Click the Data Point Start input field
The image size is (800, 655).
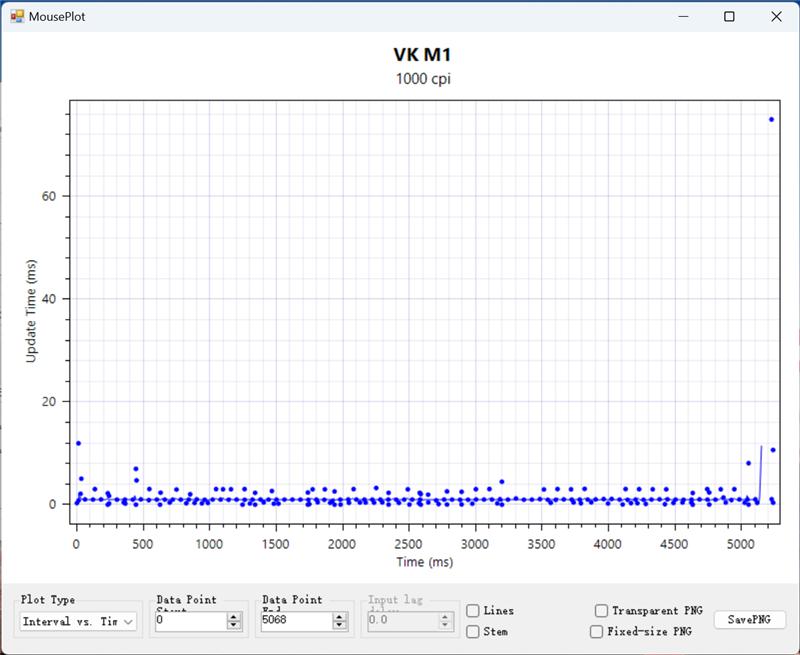click(190, 621)
